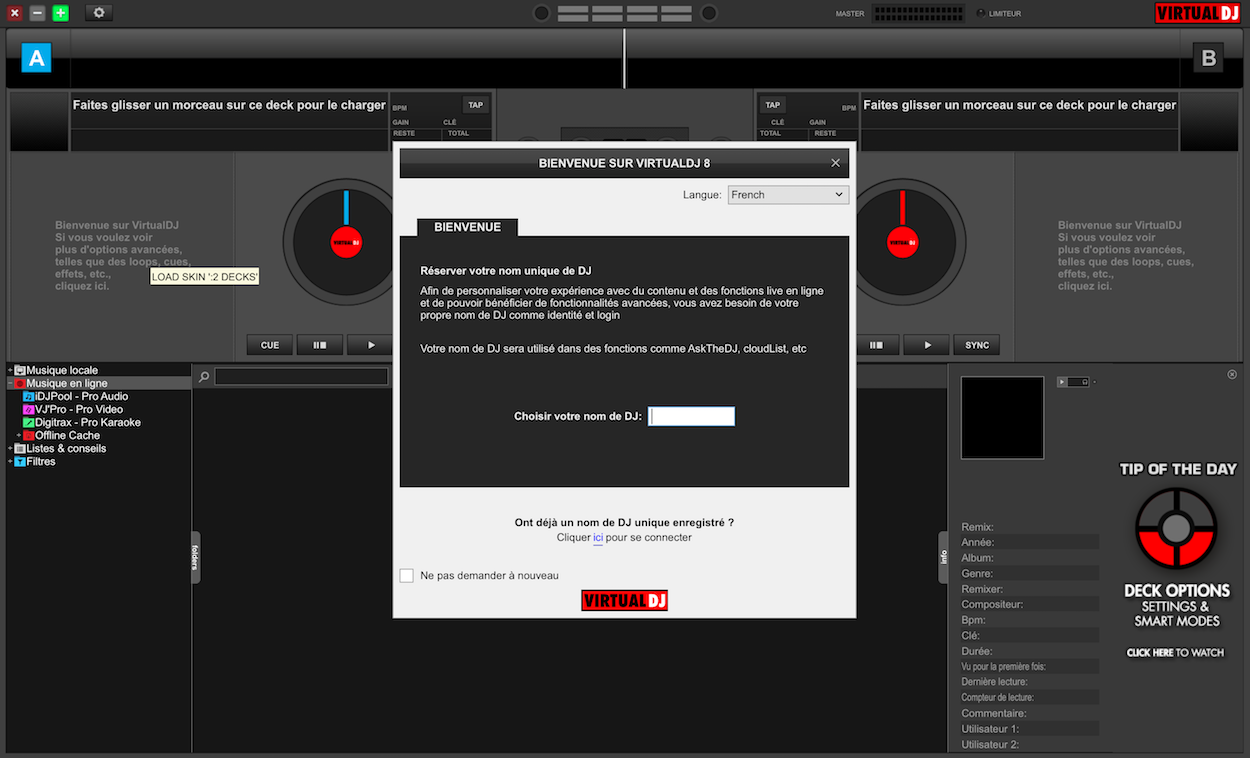Expand the Musique locale tree node

pos(10,370)
